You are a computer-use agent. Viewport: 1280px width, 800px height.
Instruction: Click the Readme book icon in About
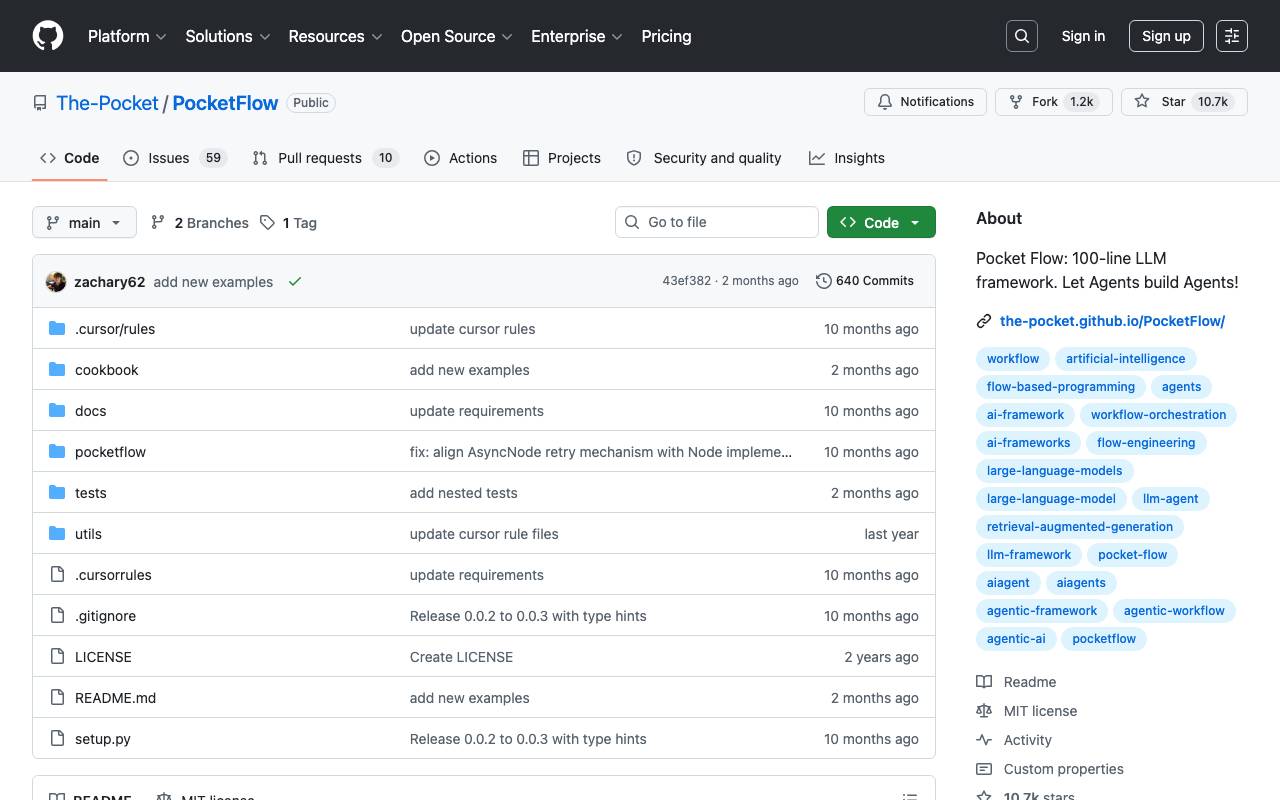[984, 682]
